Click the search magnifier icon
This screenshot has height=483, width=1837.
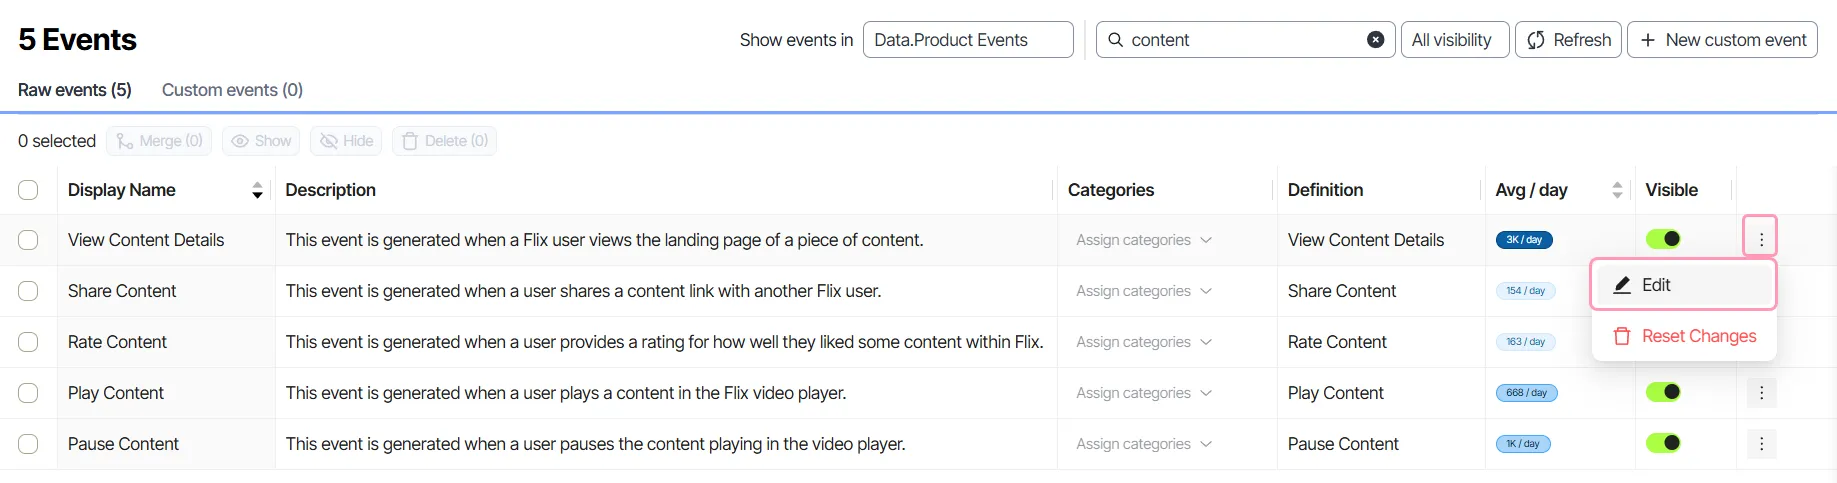(1115, 40)
